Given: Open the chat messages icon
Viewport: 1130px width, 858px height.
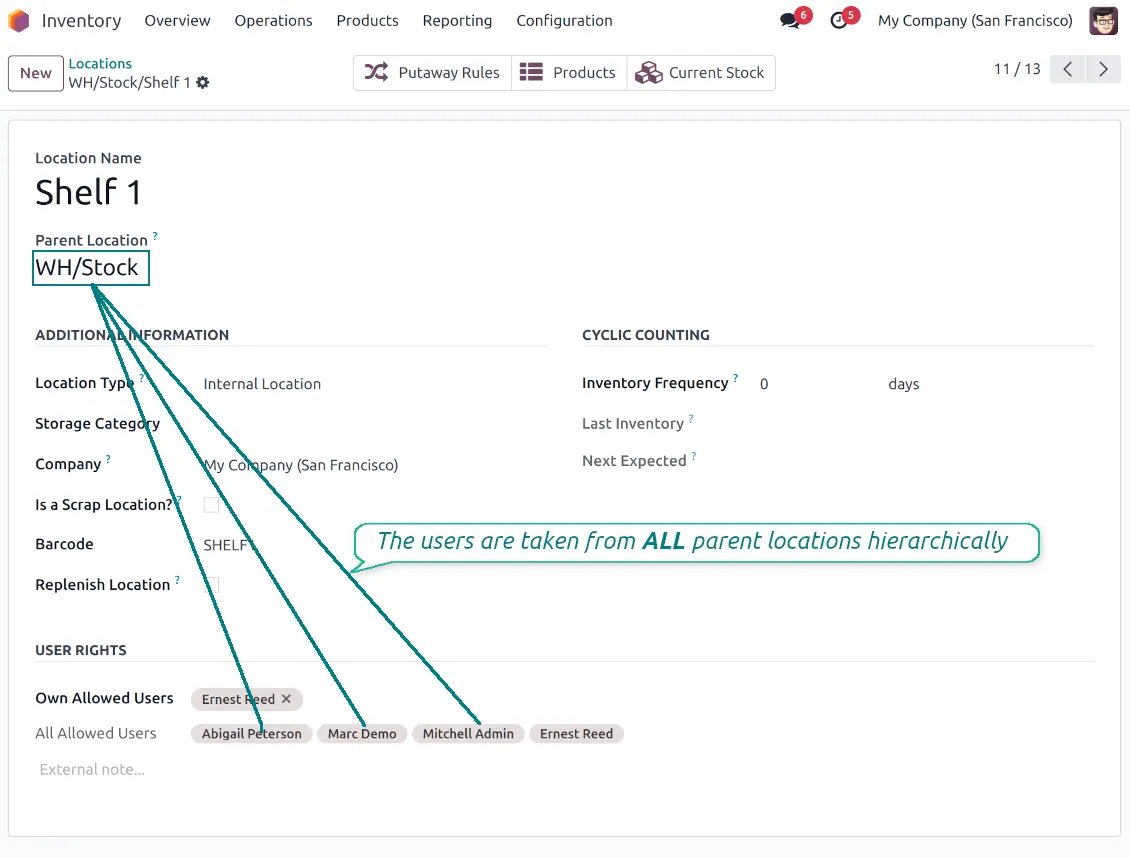Looking at the screenshot, I should pos(790,21).
